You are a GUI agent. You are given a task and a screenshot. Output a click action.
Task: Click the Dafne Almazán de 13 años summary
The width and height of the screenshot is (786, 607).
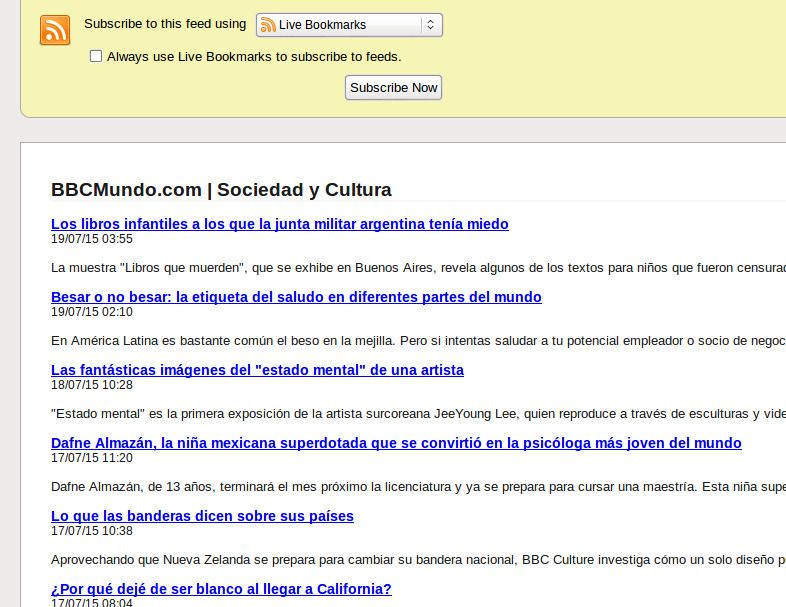tap(418, 487)
